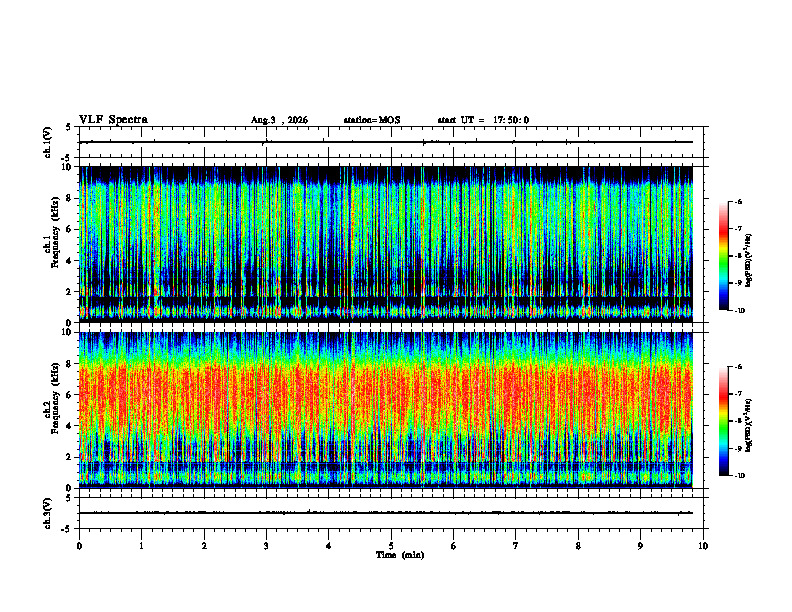Screen dimensions: 792x612
Task: Click time-axis tick label "9"
Action: 640,546
